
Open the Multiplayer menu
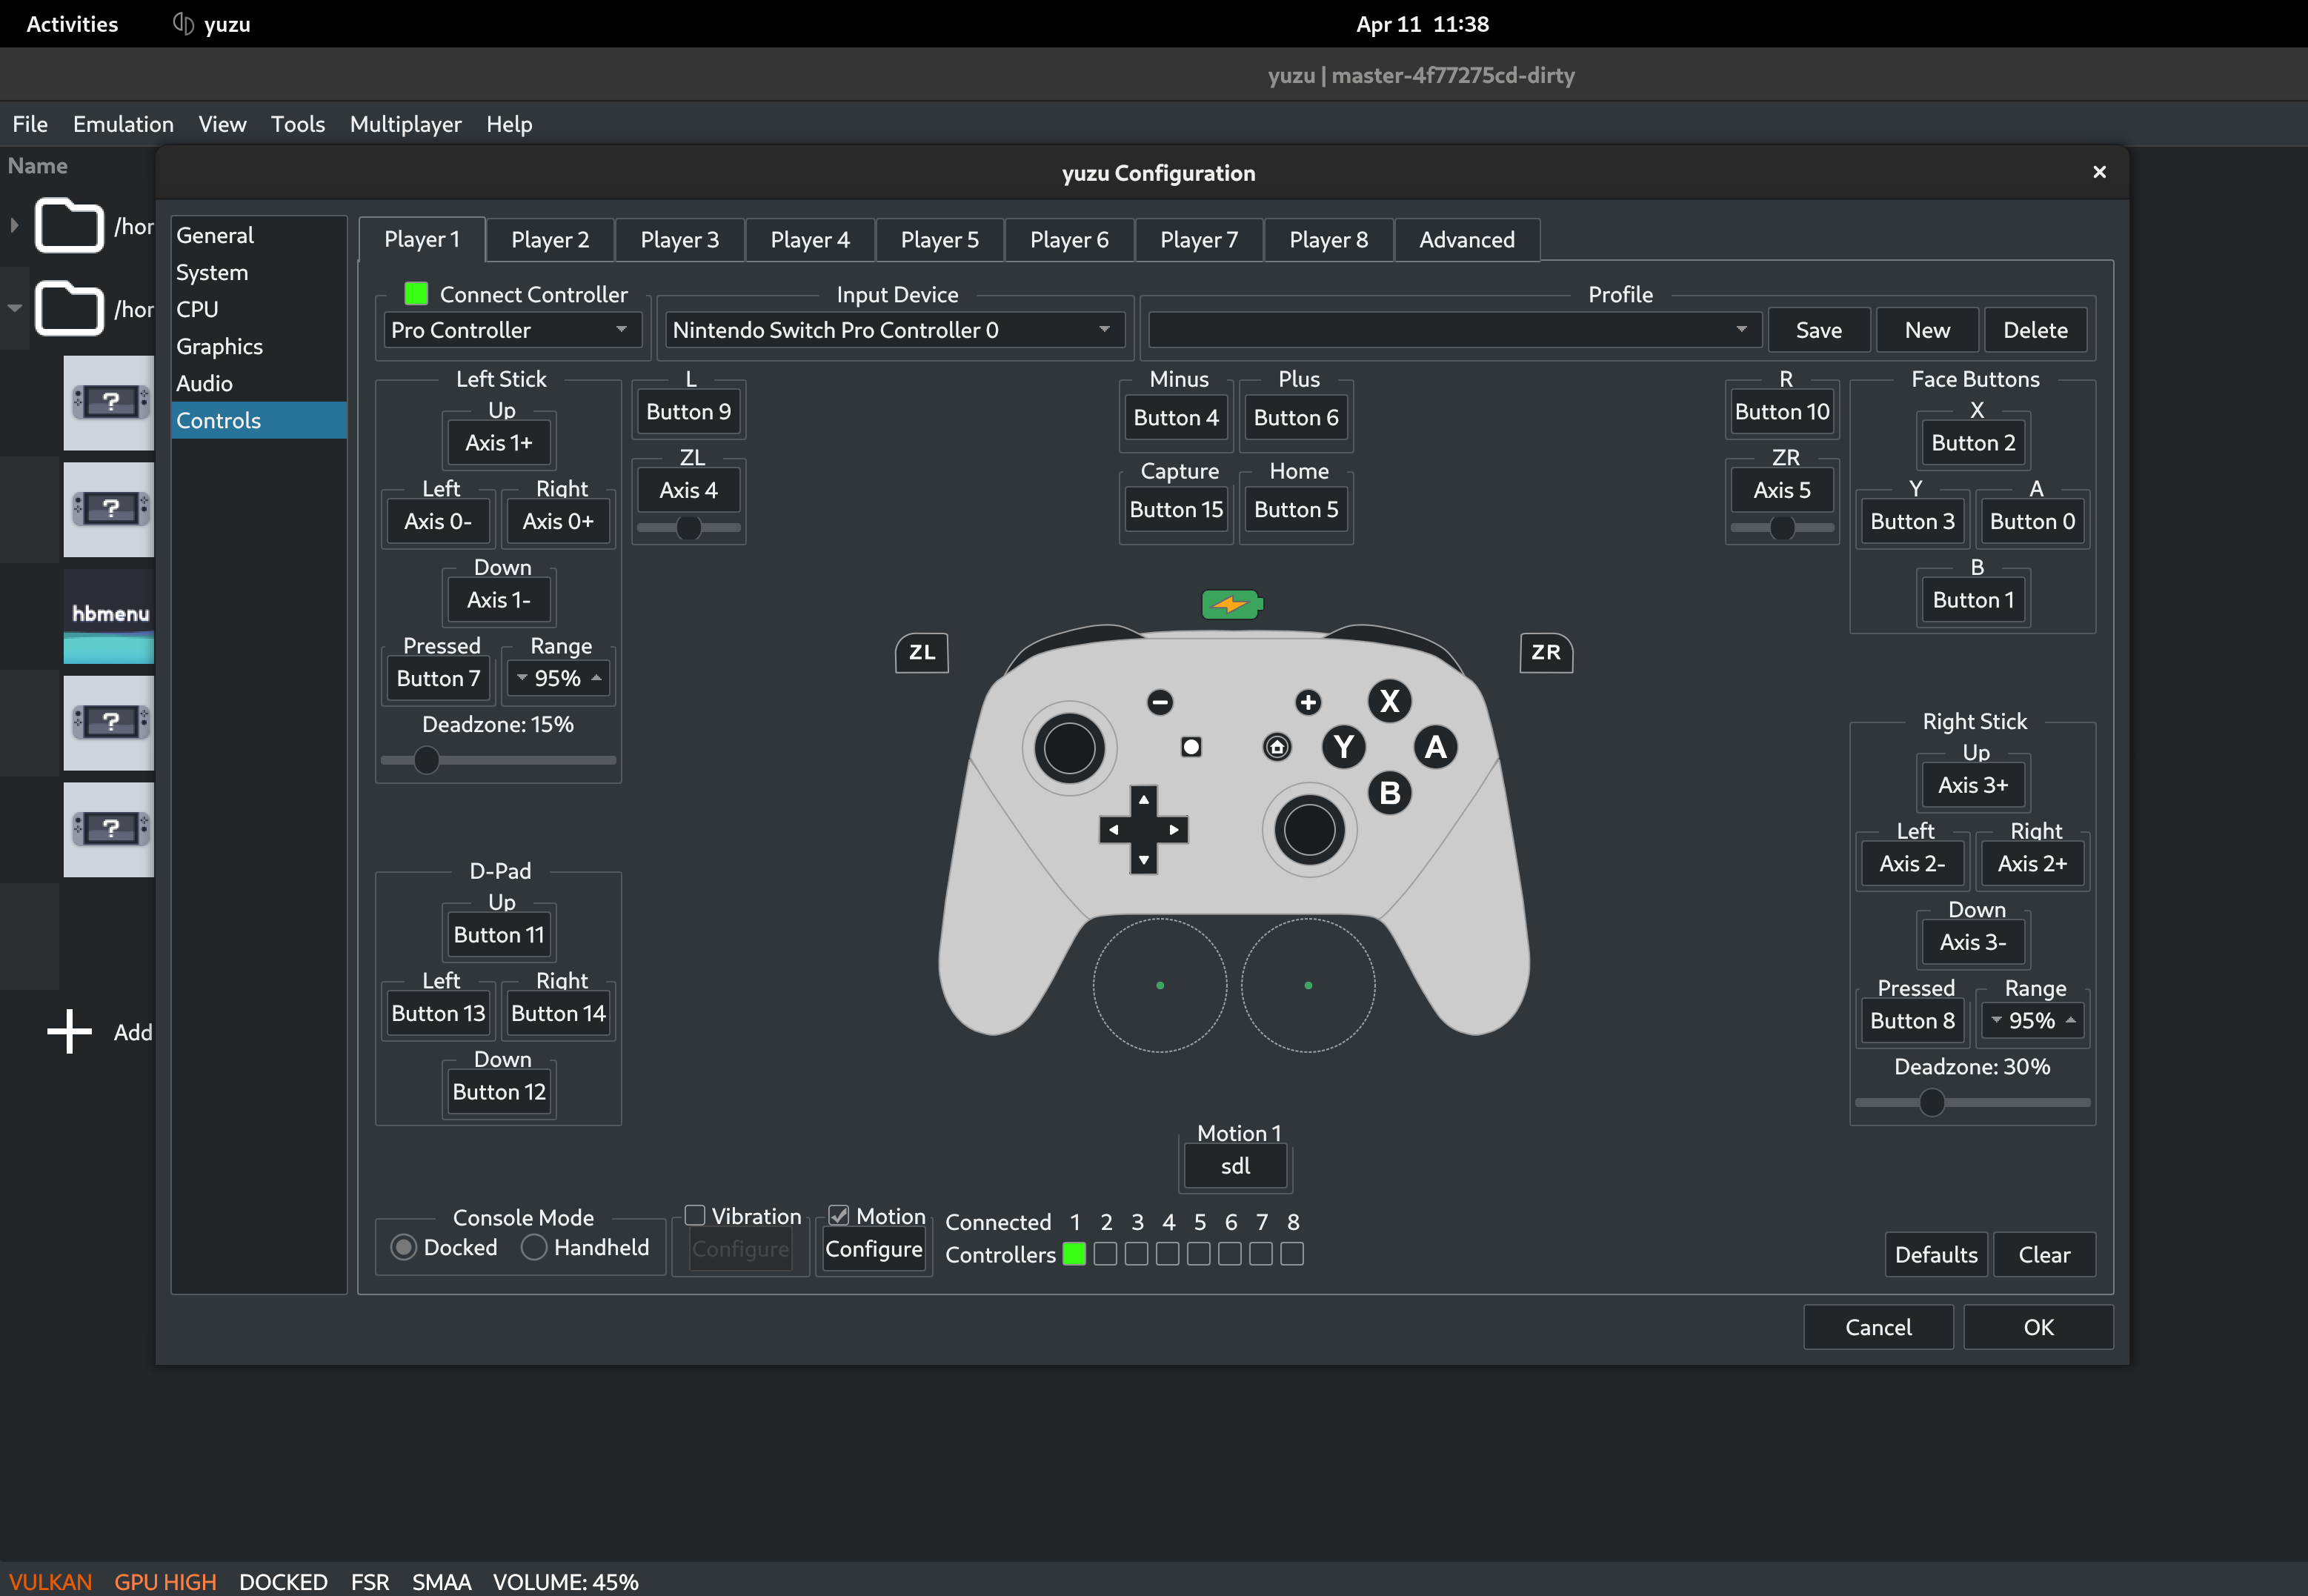pyautogui.click(x=405, y=124)
